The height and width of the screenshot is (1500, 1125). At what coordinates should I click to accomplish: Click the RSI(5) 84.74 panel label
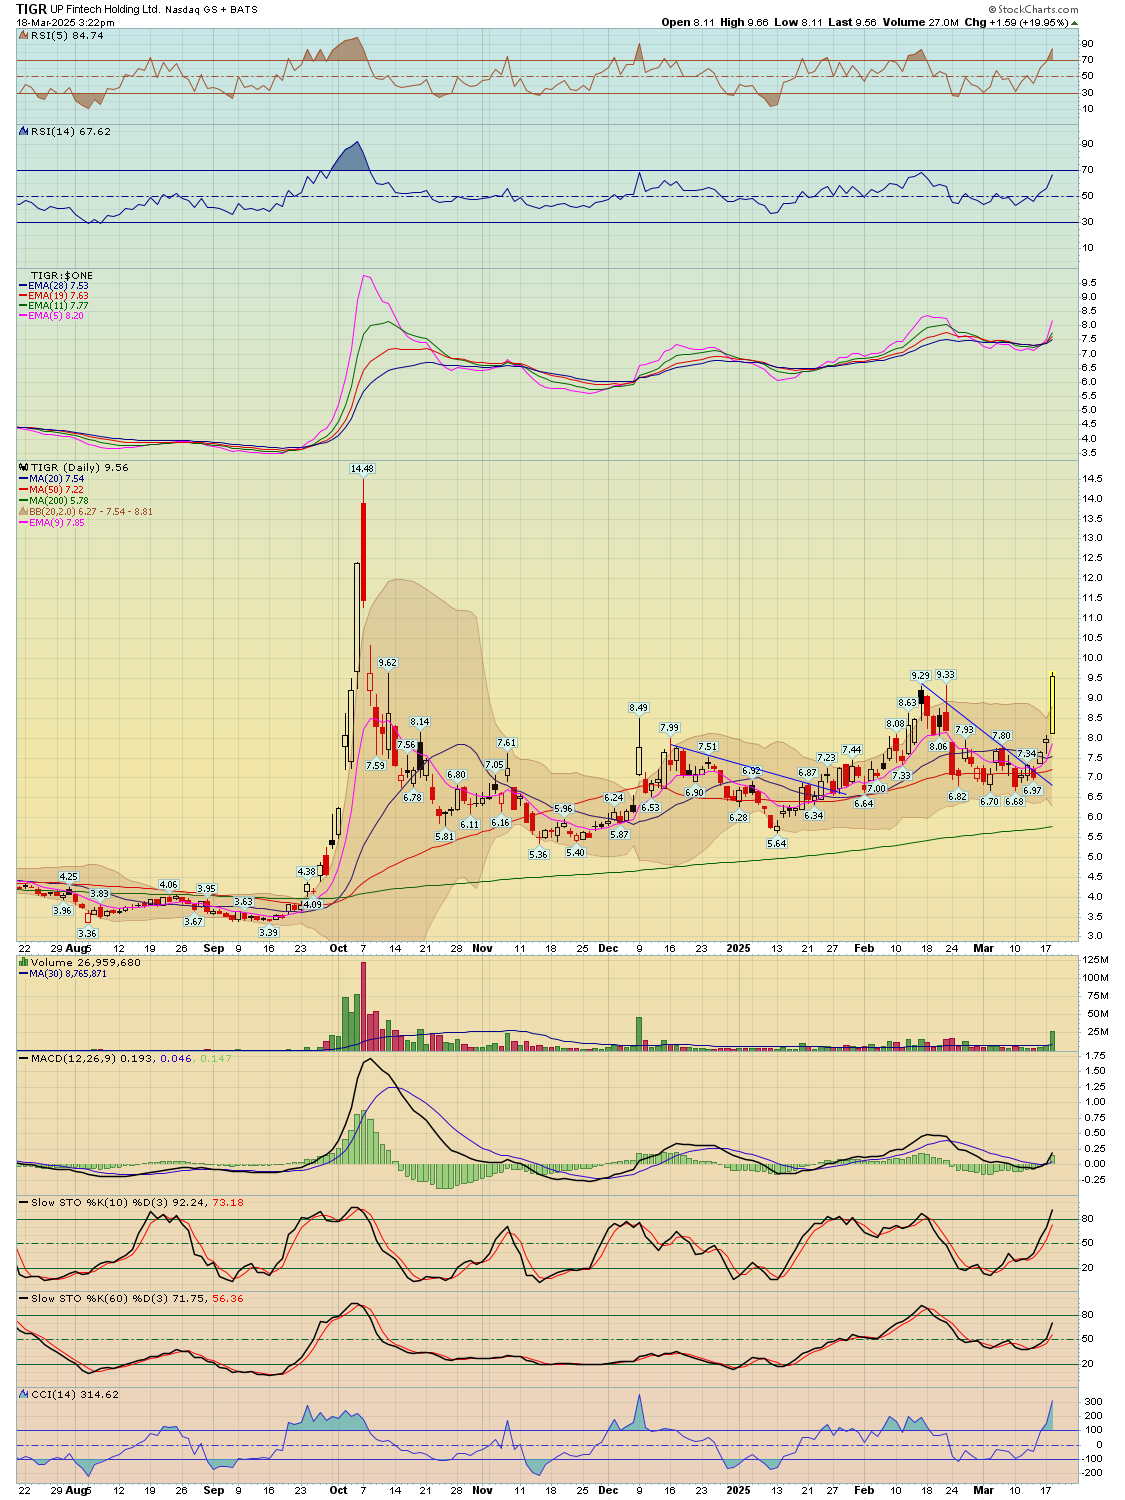[x=67, y=35]
